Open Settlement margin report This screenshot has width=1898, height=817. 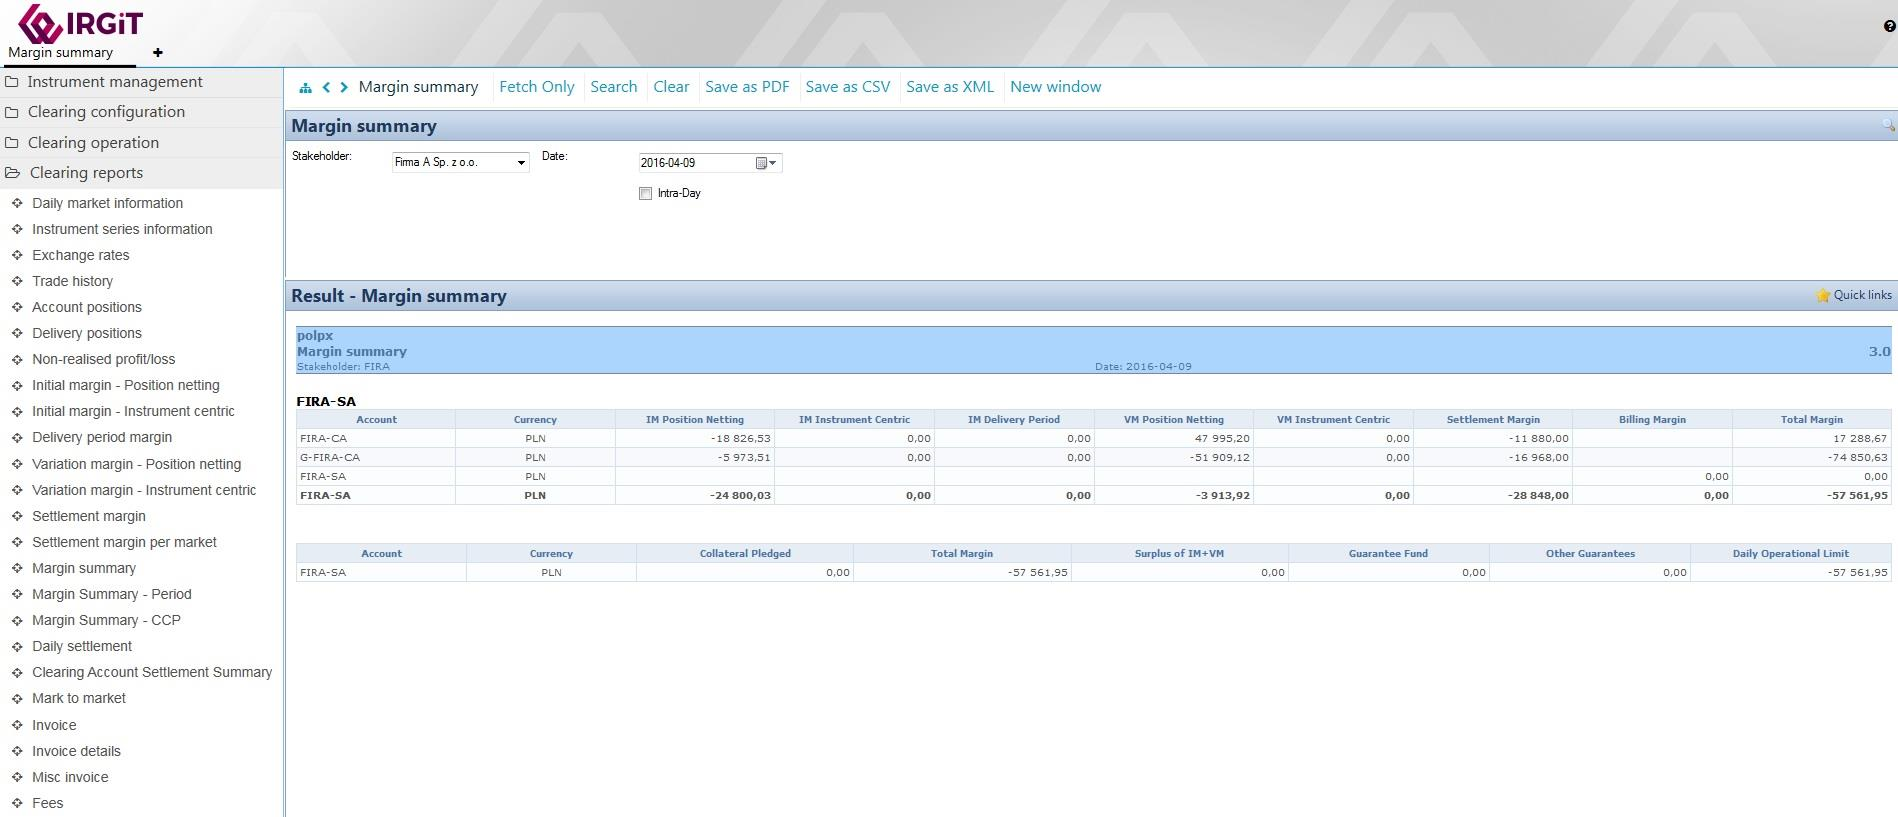coord(89,516)
